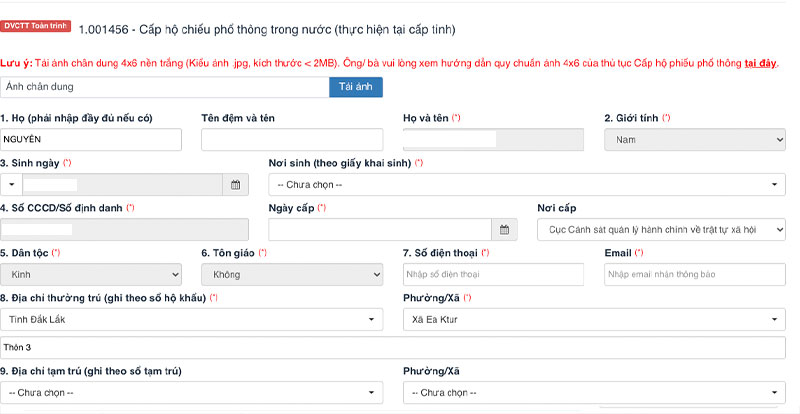Expand the temporary address Chưa chọn dropdown

pos(191,392)
